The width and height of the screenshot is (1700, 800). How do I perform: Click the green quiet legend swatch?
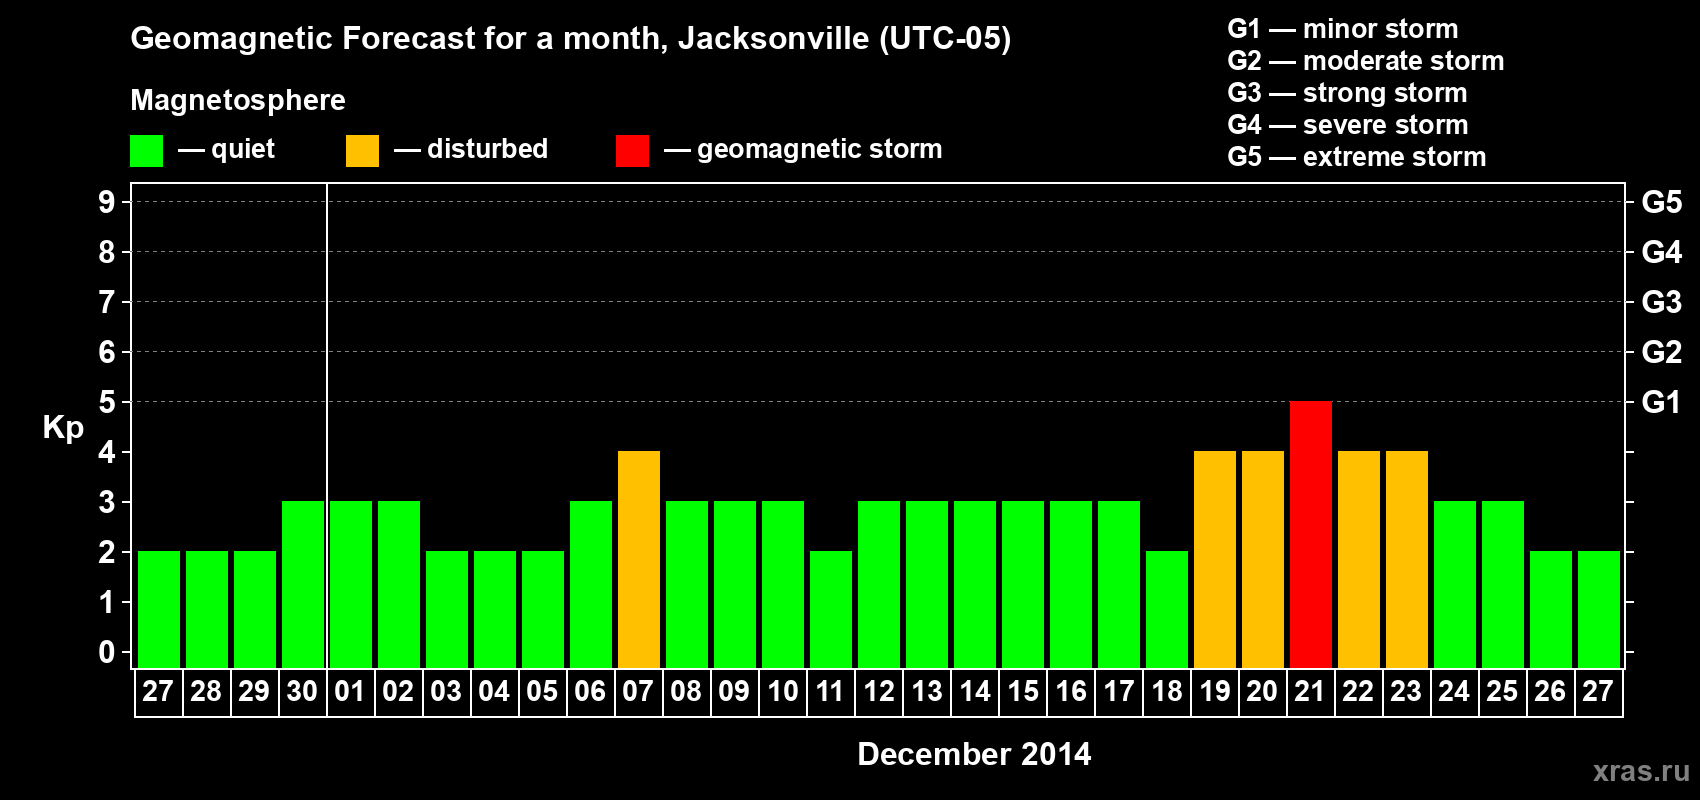[147, 151]
